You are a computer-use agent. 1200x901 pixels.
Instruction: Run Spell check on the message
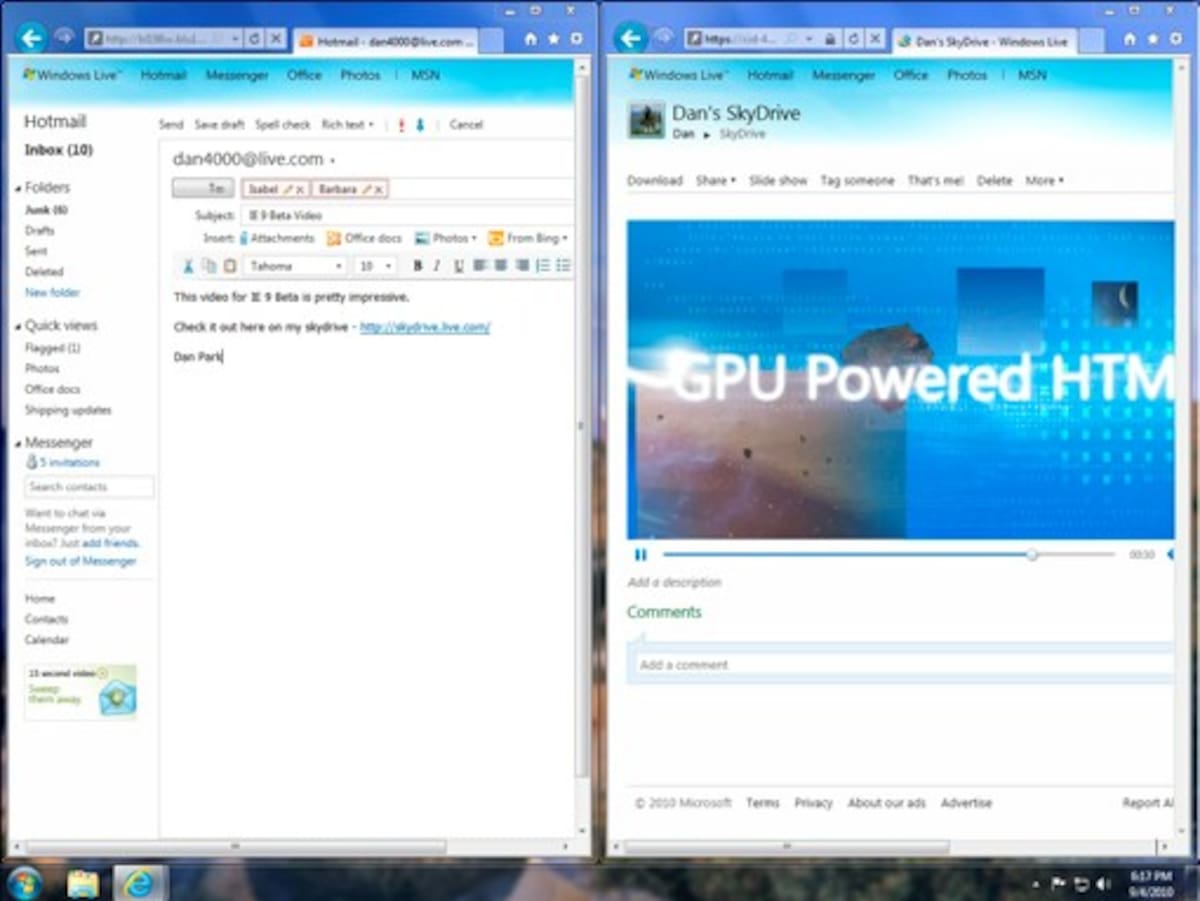[x=283, y=125]
